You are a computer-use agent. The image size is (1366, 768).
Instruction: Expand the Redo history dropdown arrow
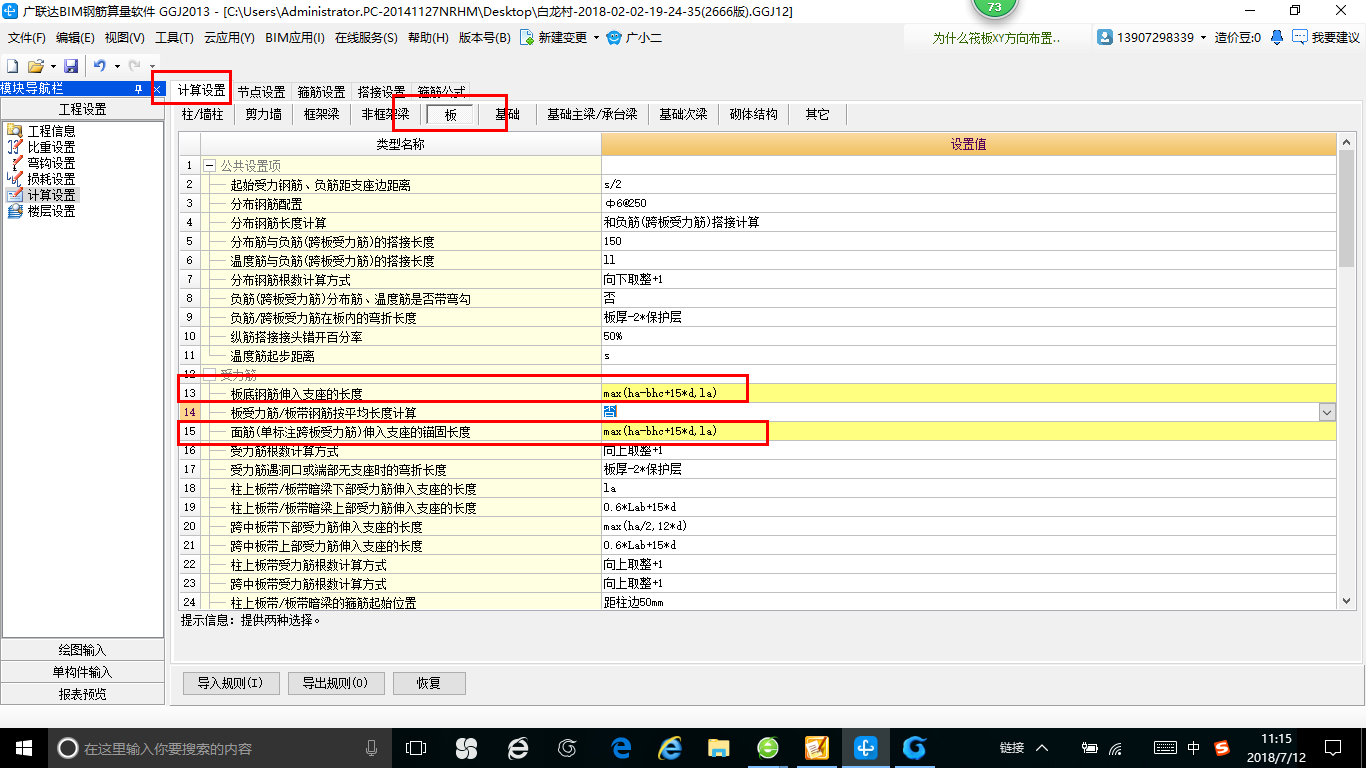click(151, 65)
